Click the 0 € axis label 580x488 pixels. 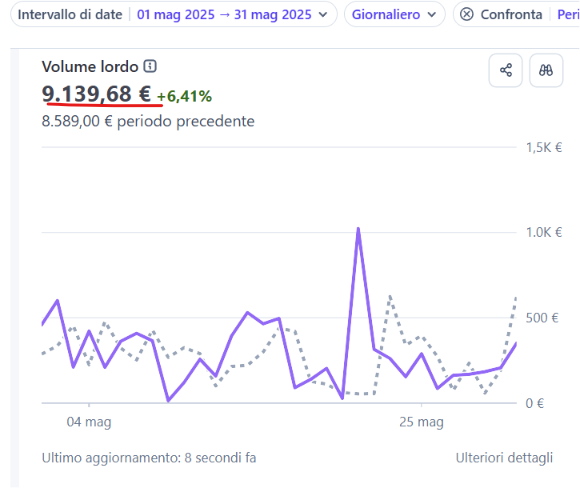click(x=535, y=403)
